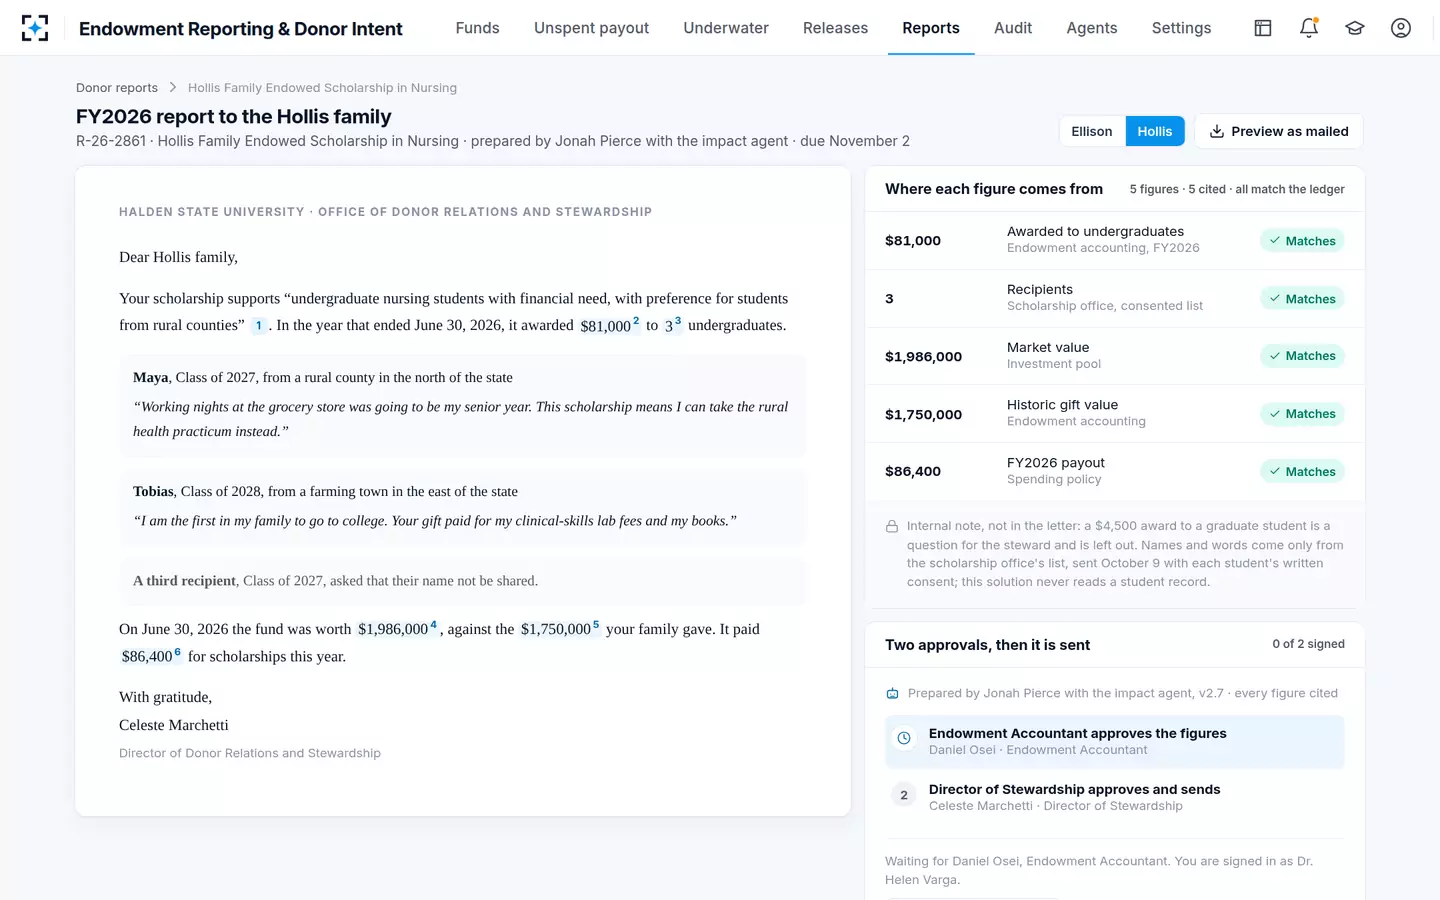Screen dimensions: 1440x900
Task: Click the '0 of 2 signed' status
Action: [1308, 644]
